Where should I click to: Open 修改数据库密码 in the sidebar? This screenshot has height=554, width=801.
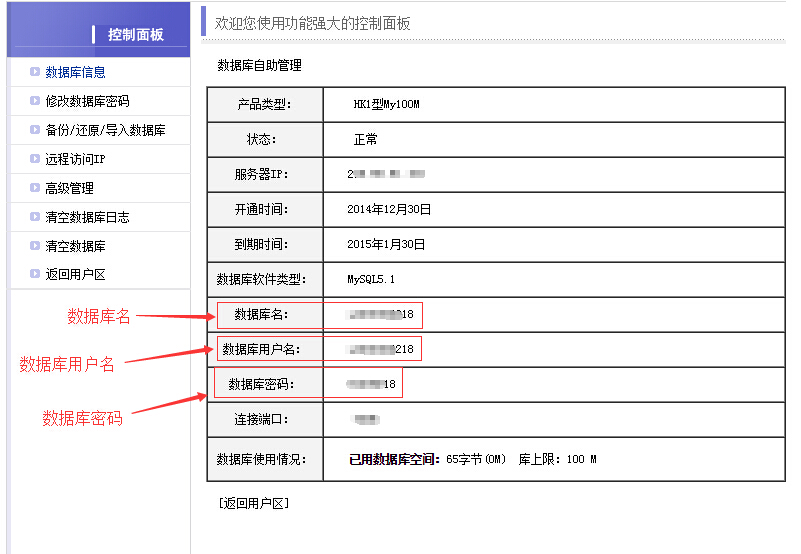[87, 101]
